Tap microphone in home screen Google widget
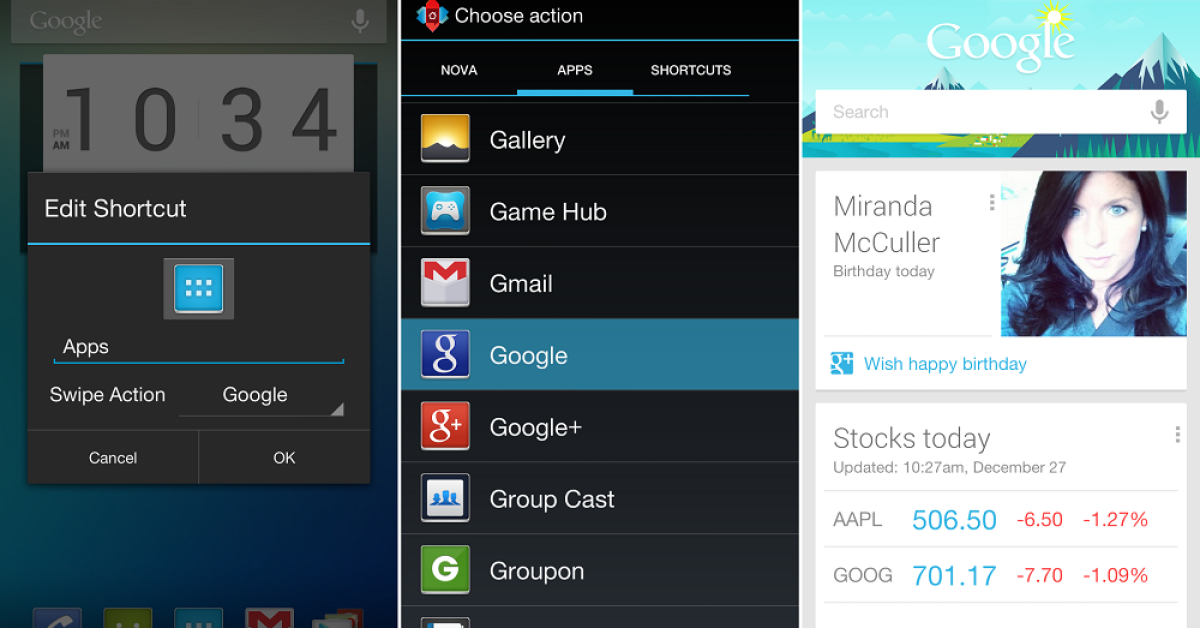 click(361, 20)
